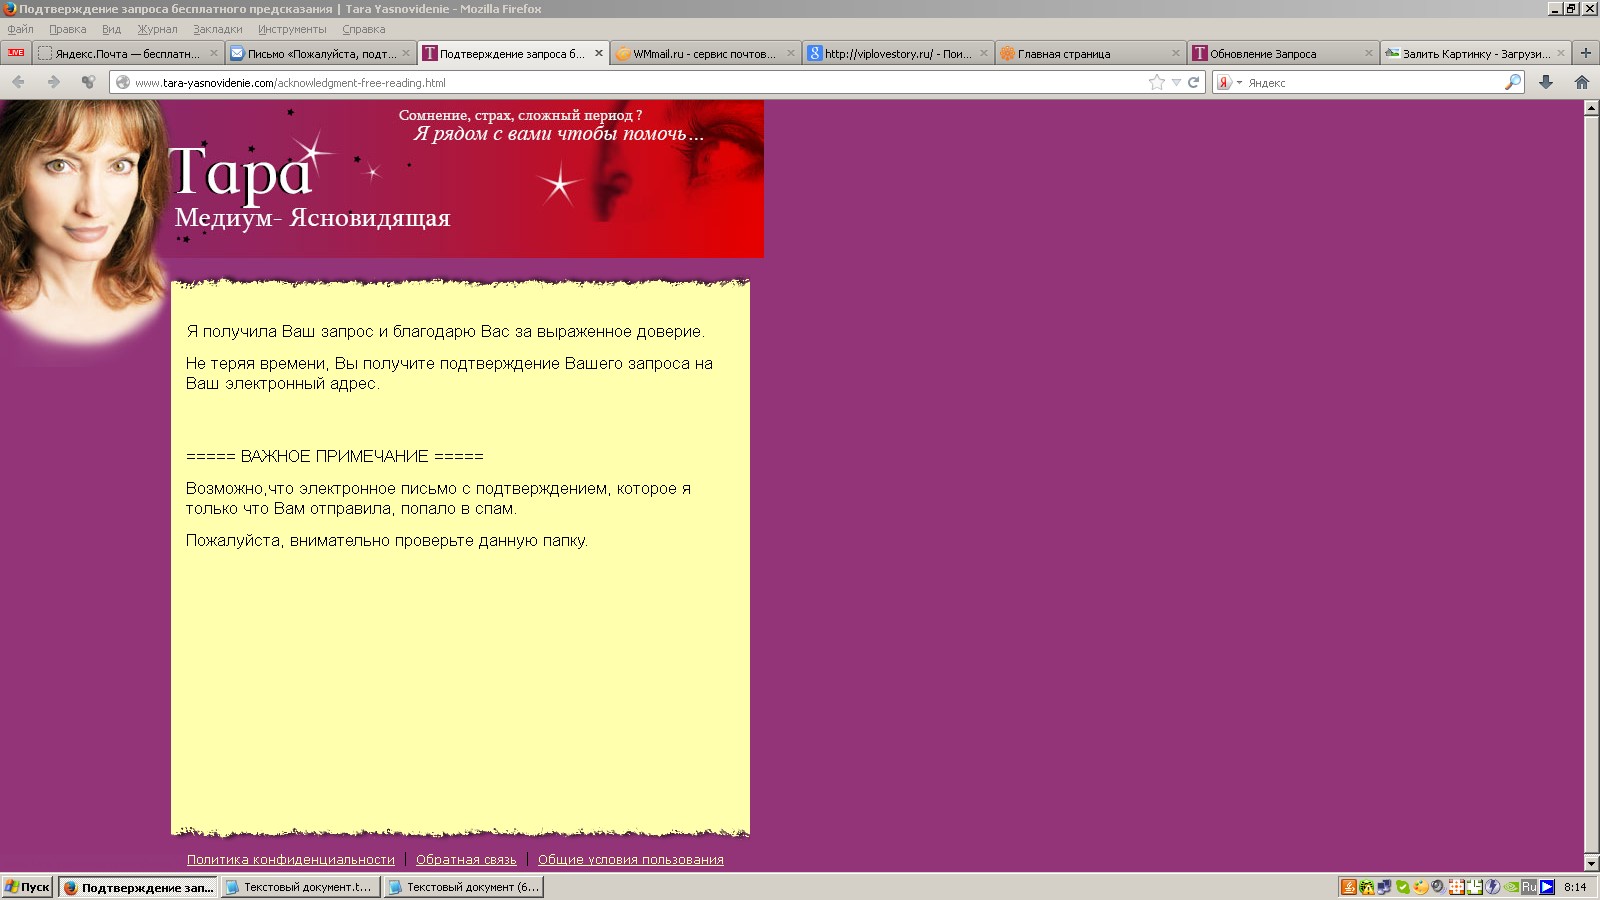
Task: Close the Подтверждение запроса tab
Action: pyautogui.click(x=599, y=53)
